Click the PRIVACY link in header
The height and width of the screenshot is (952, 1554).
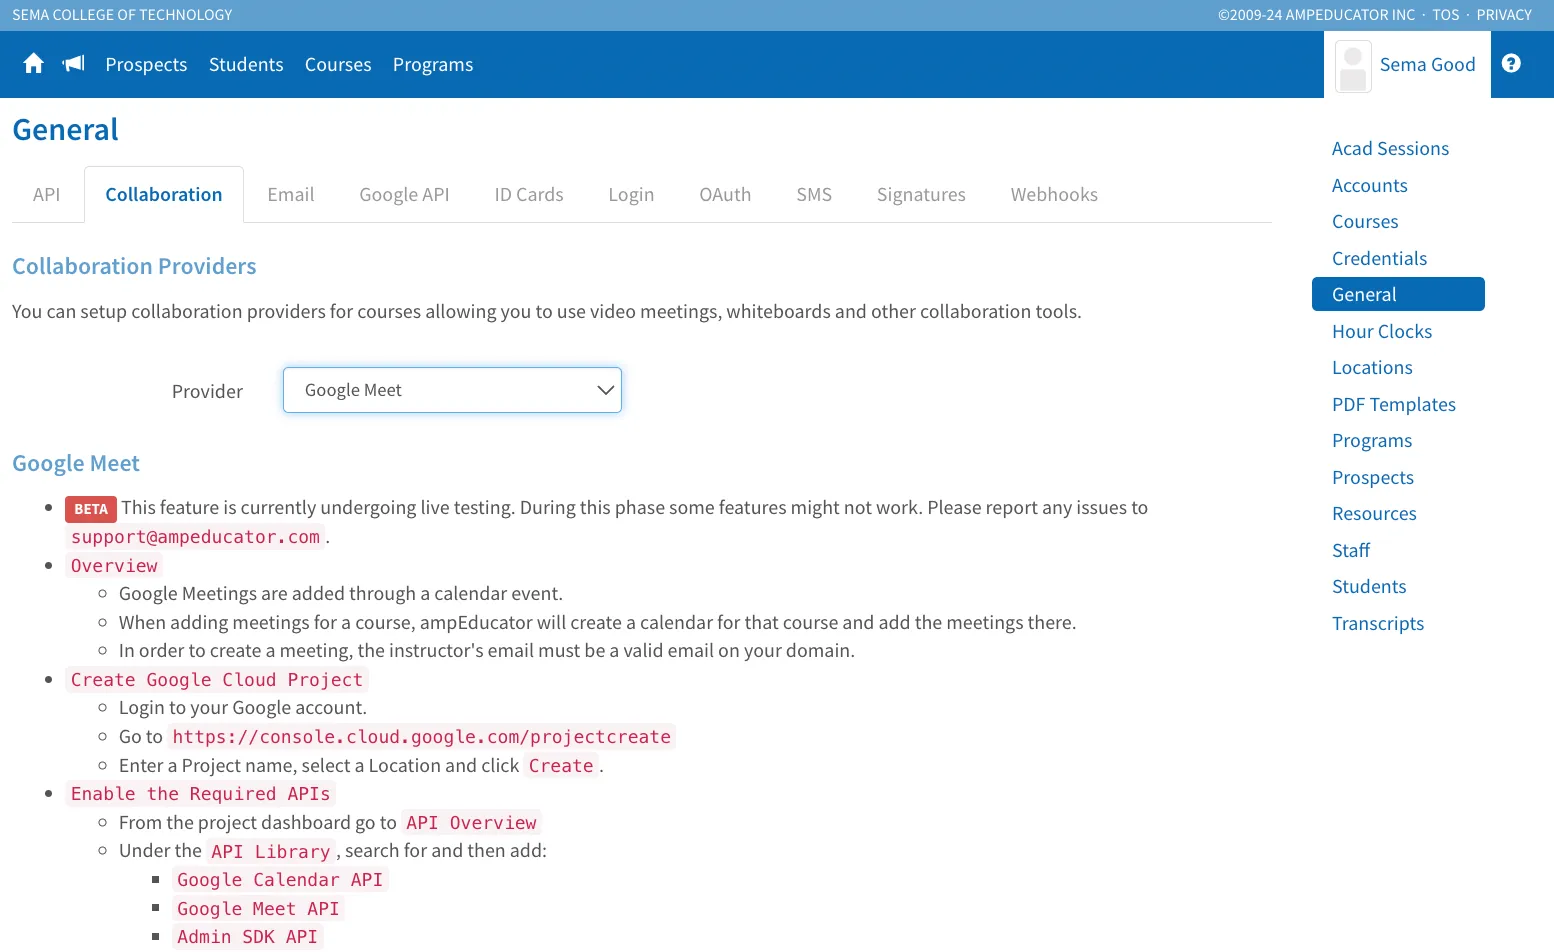coord(1504,15)
